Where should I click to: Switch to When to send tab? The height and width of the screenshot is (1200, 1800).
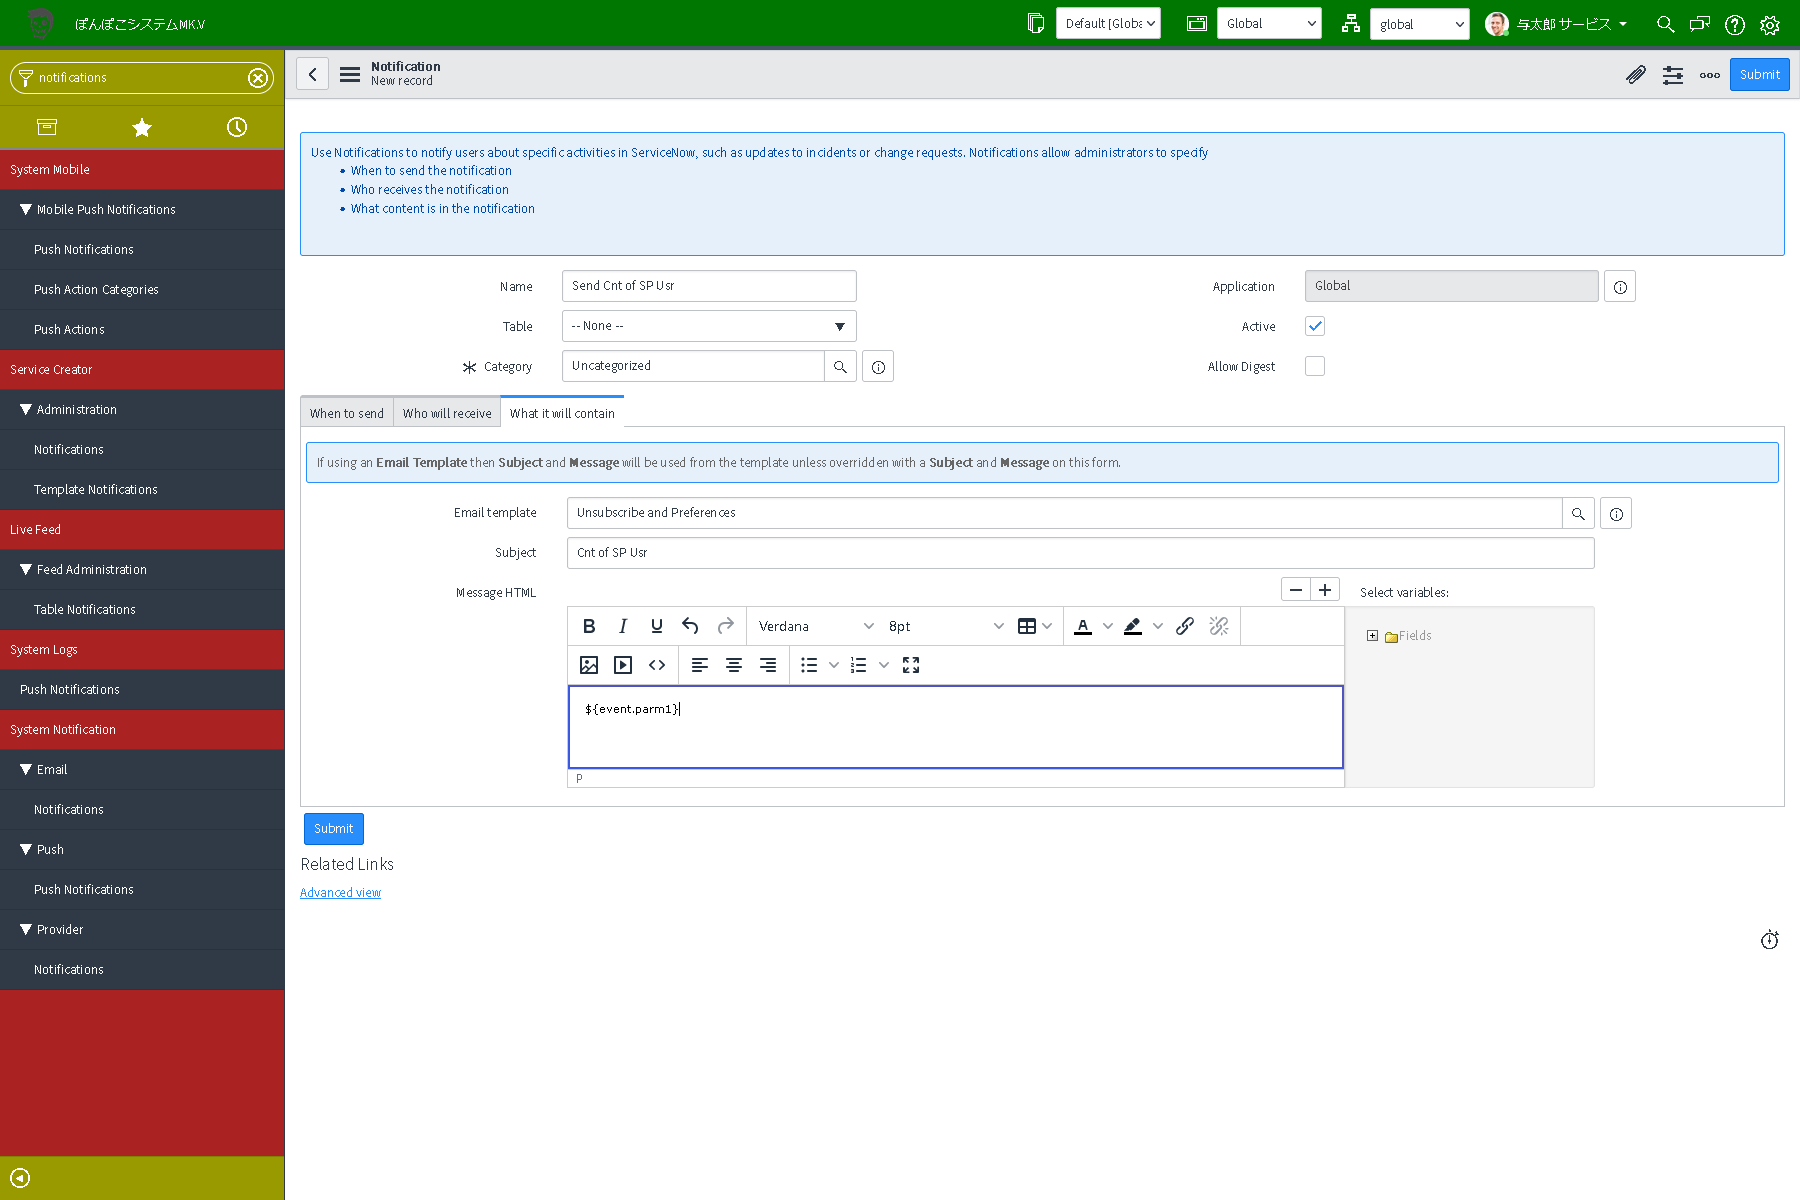(347, 413)
